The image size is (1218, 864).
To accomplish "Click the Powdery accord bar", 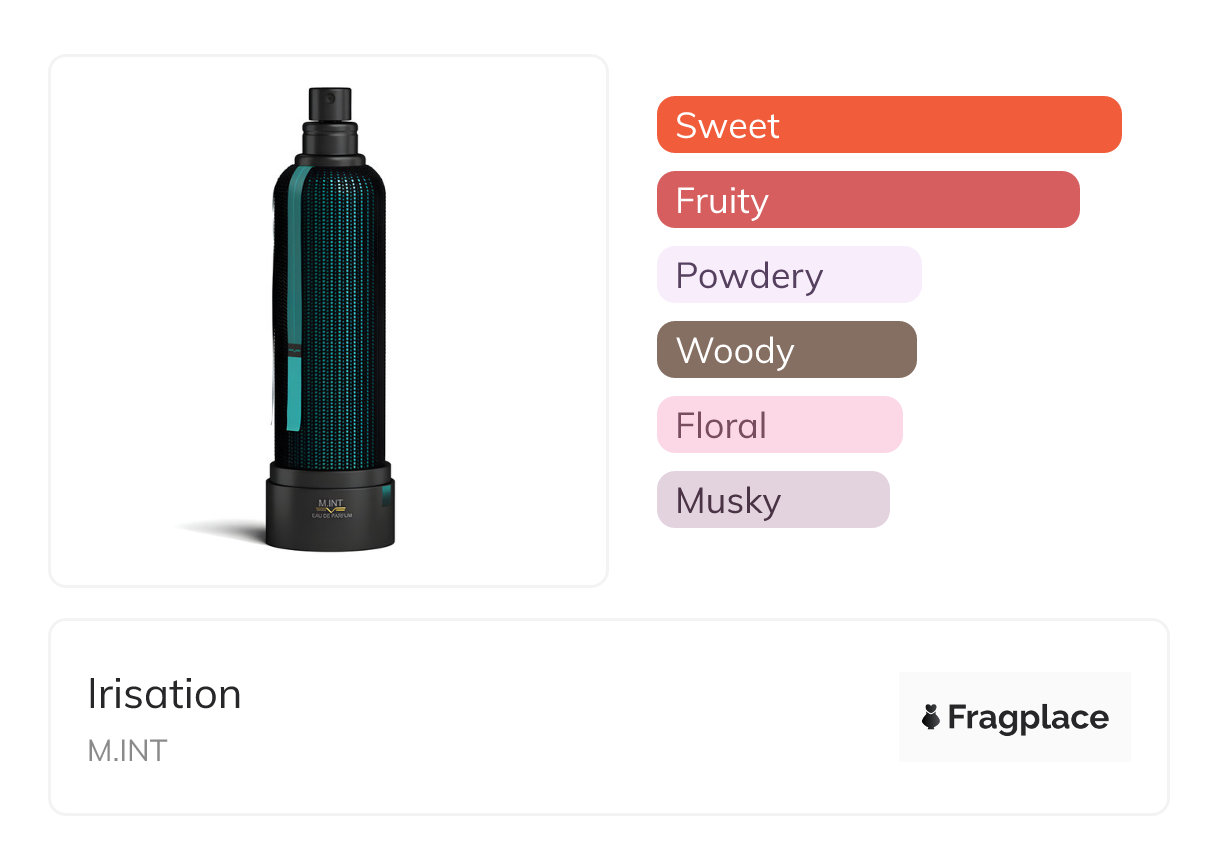I will 788,275.
